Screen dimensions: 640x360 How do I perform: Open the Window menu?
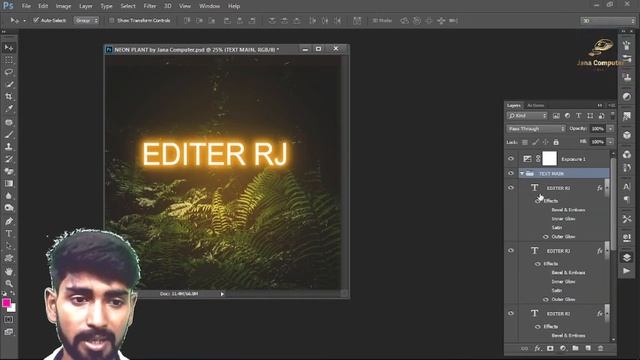[209, 6]
